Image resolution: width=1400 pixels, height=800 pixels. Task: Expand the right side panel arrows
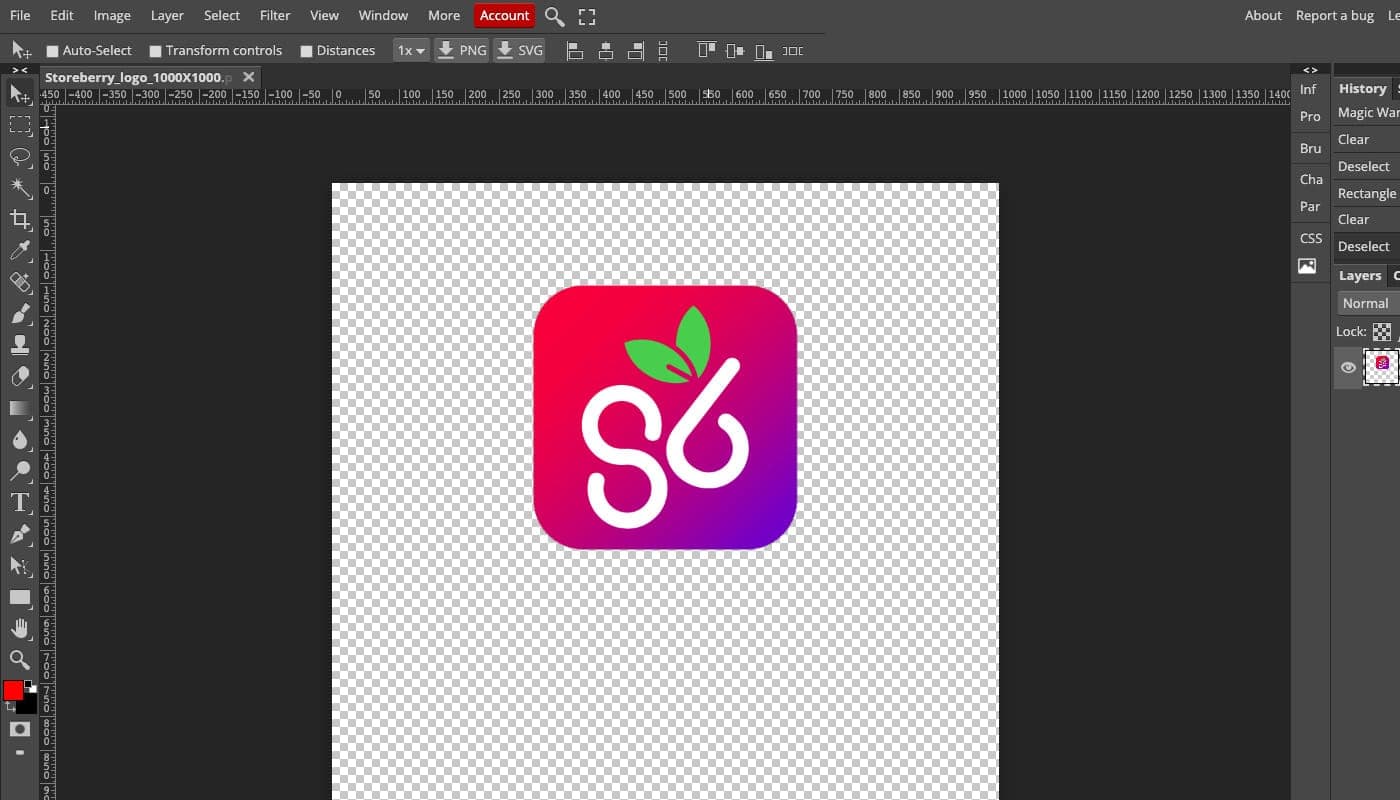(1310, 70)
